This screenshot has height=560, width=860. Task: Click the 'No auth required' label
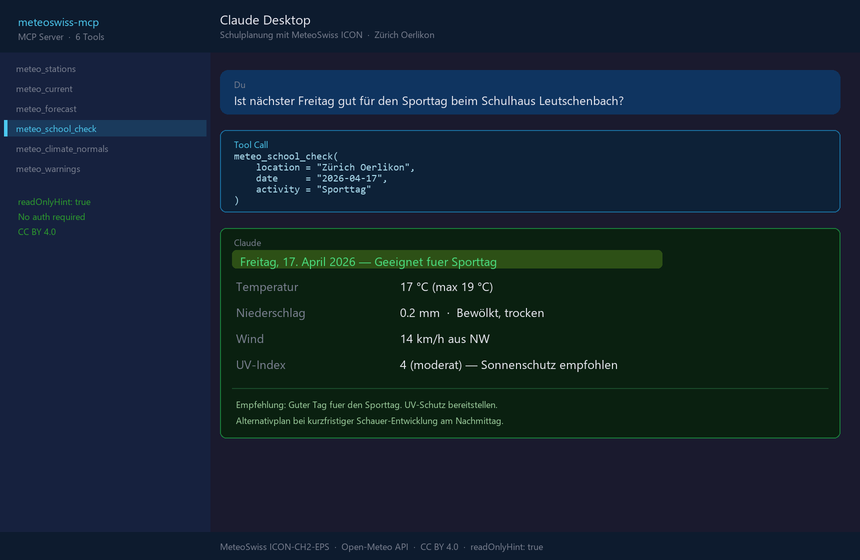51,217
